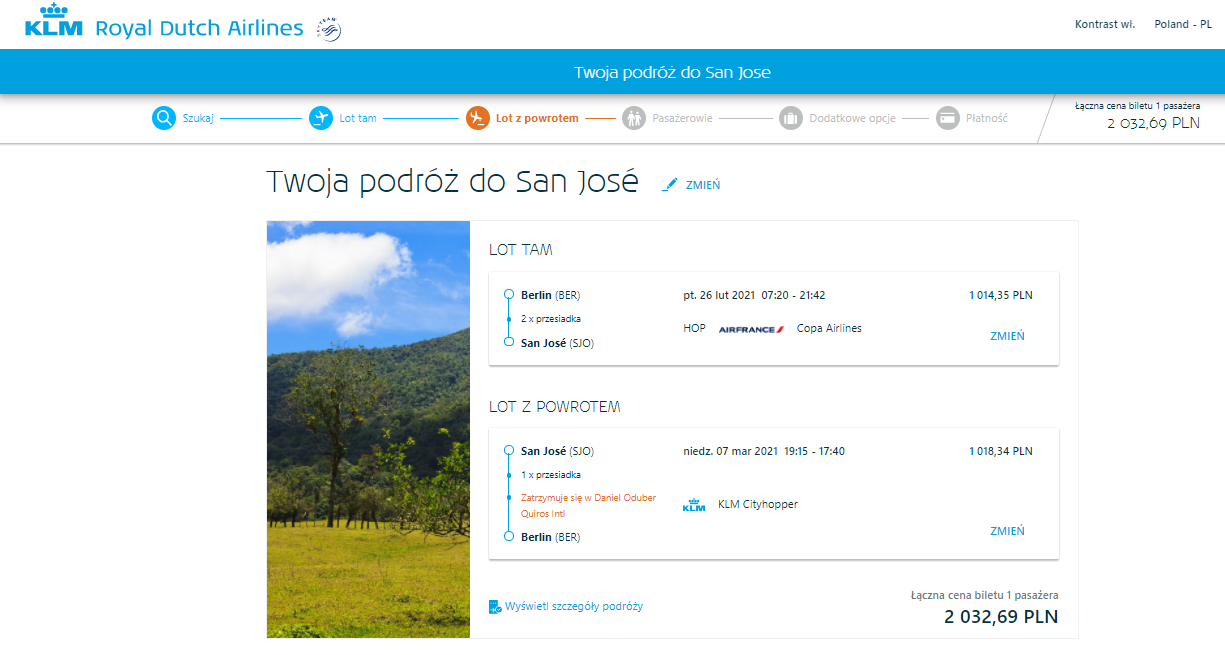Image resolution: width=1225 pixels, height=655 pixels.
Task: Click the Copa Airlines carrier name
Action: coord(829,328)
